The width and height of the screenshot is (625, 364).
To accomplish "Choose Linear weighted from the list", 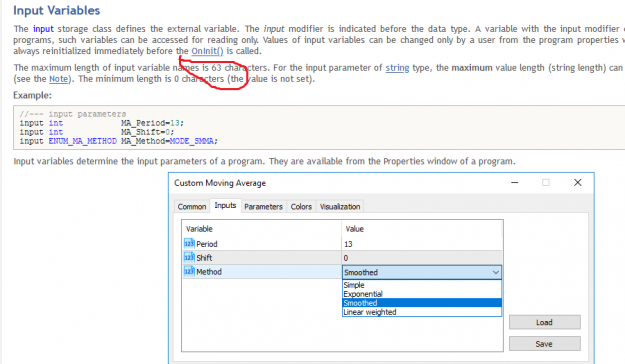I will (x=422, y=312).
